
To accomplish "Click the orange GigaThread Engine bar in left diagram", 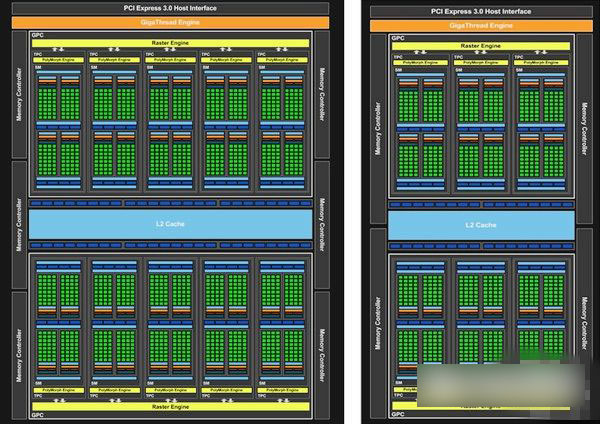I will click(x=170, y=21).
